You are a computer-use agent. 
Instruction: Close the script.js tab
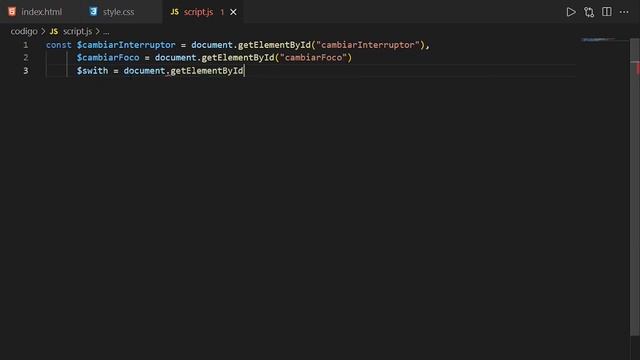(233, 12)
